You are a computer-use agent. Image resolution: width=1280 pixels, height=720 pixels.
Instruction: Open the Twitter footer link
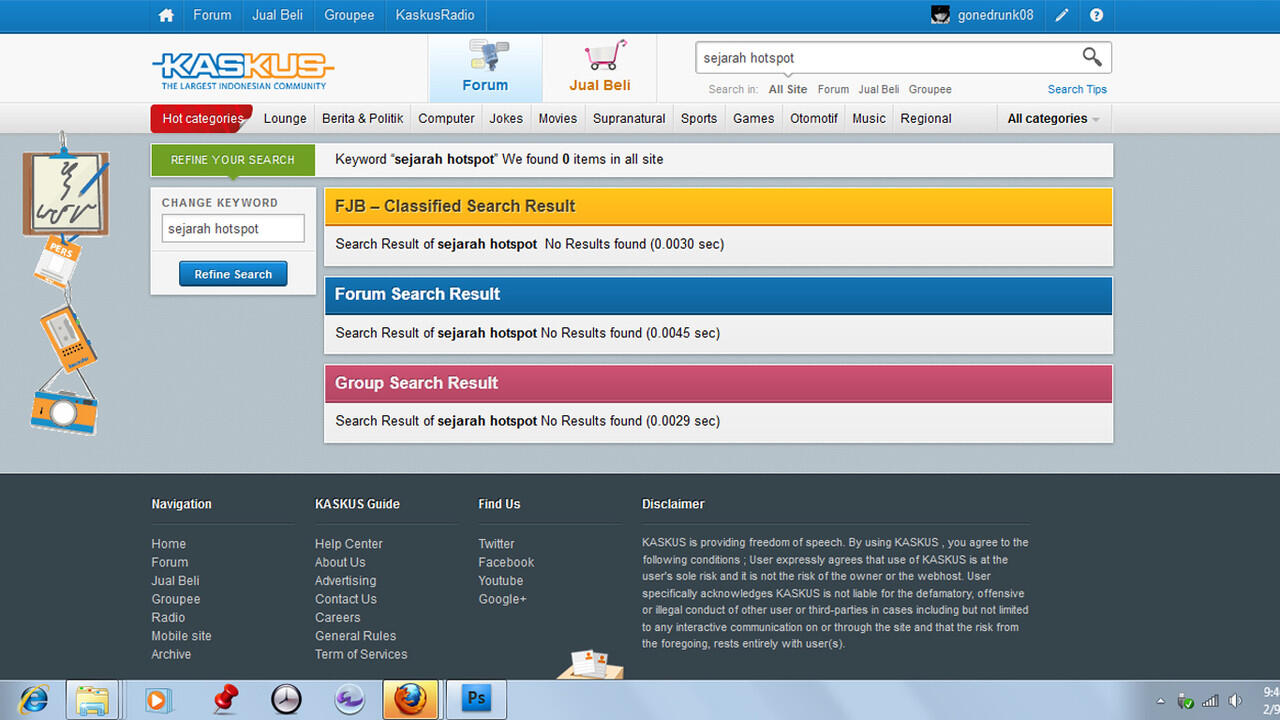(x=496, y=544)
